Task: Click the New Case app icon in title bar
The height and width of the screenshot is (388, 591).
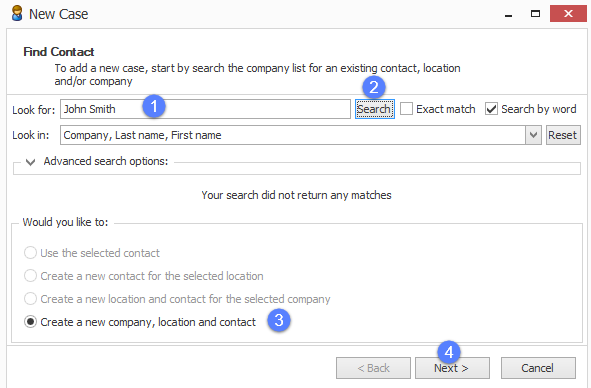Action: coord(17,14)
